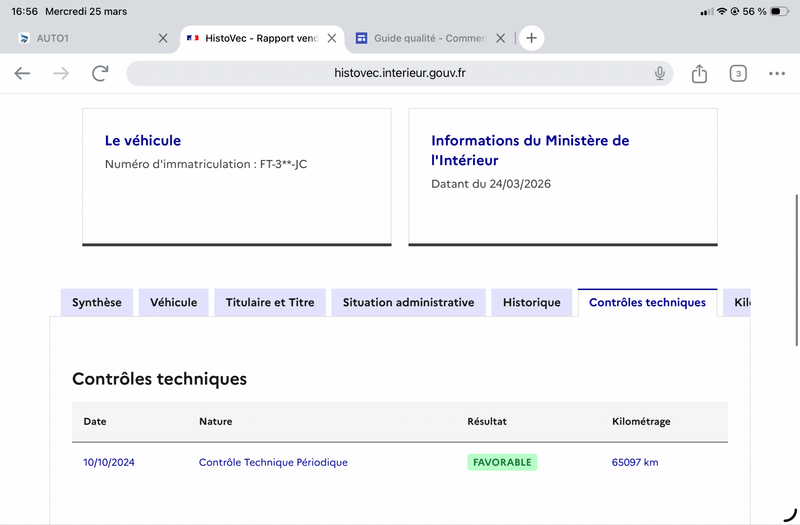The image size is (800, 525).
Task: Click the FAVORABLE result badge
Action: (502, 462)
